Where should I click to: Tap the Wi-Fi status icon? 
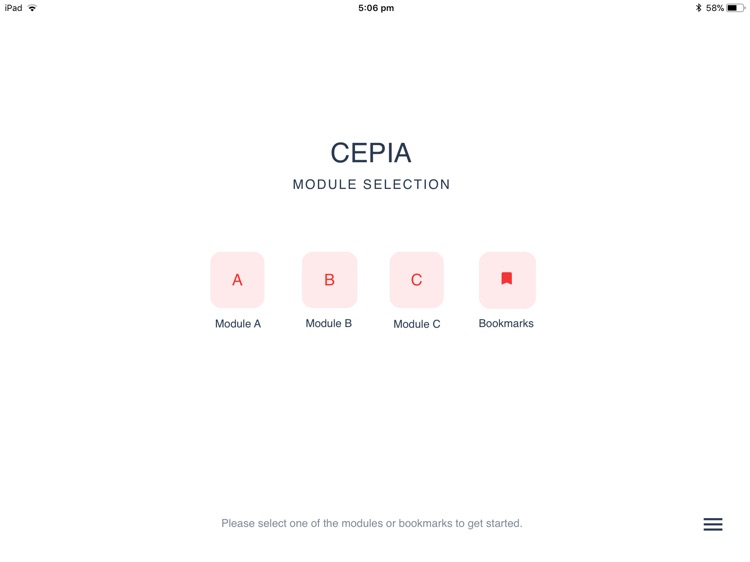click(32, 8)
